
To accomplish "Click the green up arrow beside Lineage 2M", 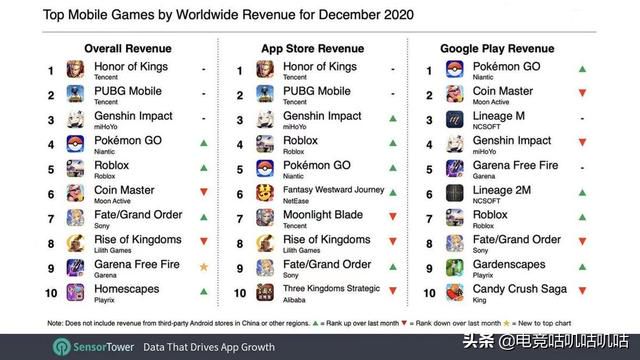I will click(x=582, y=192).
